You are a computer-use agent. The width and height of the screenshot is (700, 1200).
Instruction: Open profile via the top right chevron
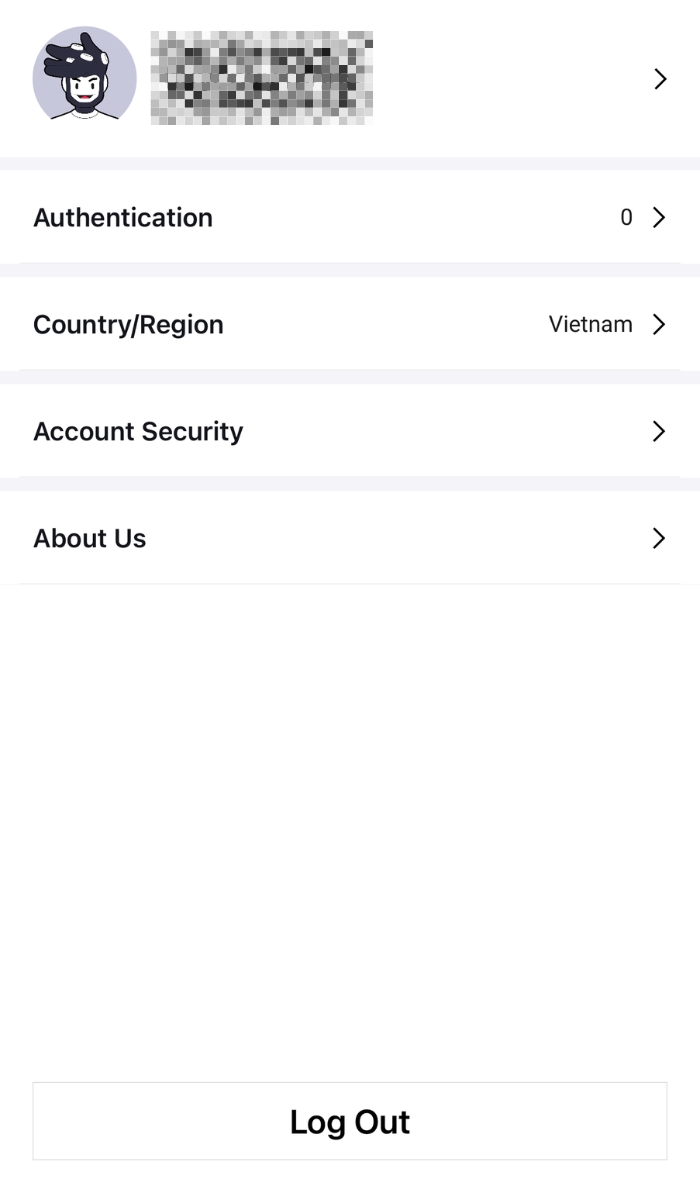pos(659,79)
